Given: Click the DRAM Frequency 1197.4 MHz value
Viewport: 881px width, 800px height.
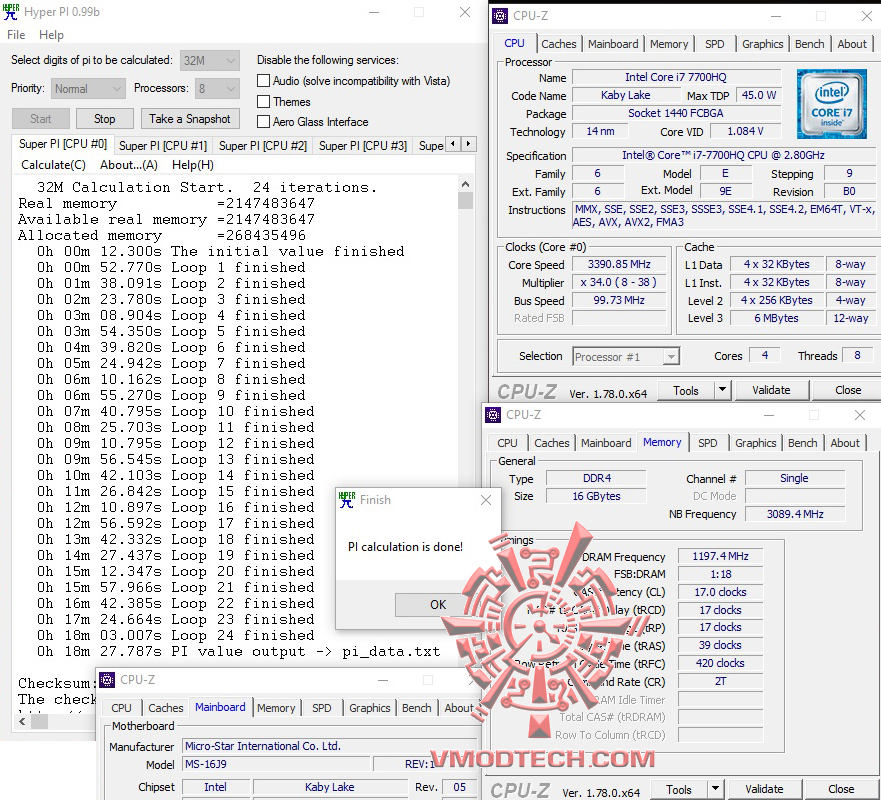Looking at the screenshot, I should click(720, 556).
